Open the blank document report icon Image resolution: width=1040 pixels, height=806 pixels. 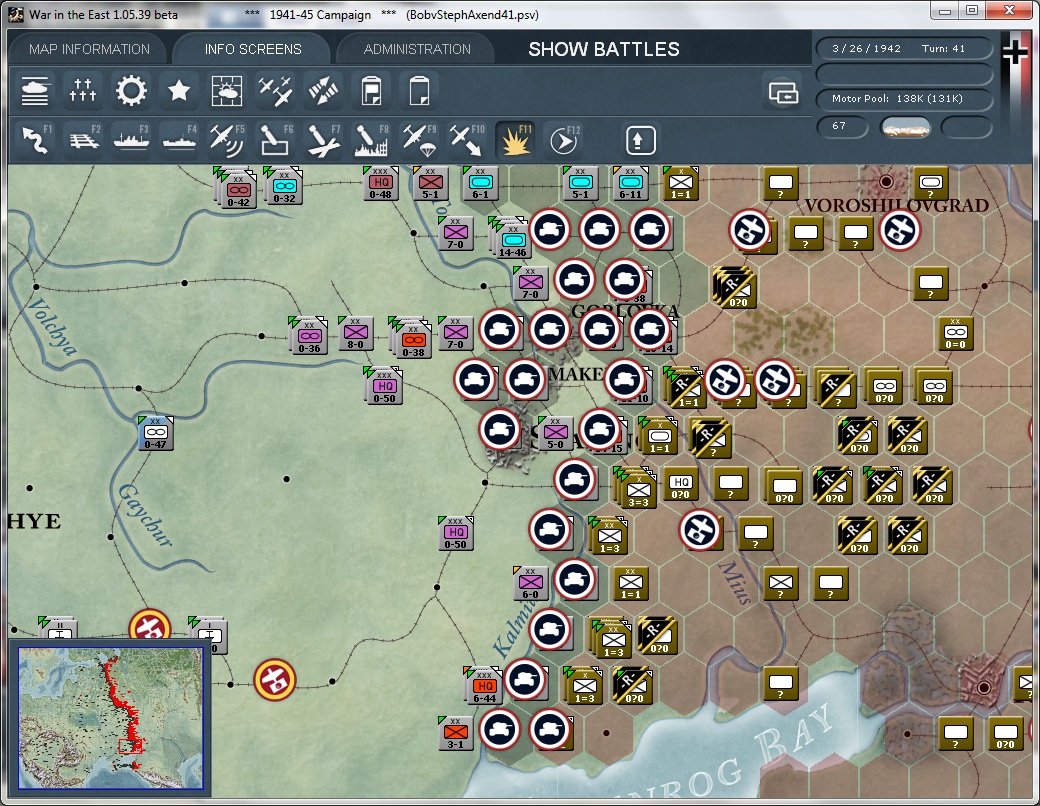[x=419, y=91]
